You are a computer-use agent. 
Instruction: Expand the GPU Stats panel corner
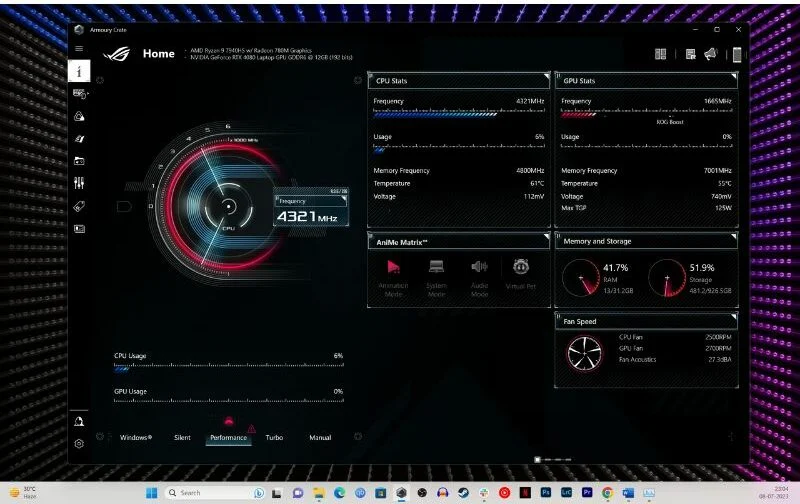point(734,76)
